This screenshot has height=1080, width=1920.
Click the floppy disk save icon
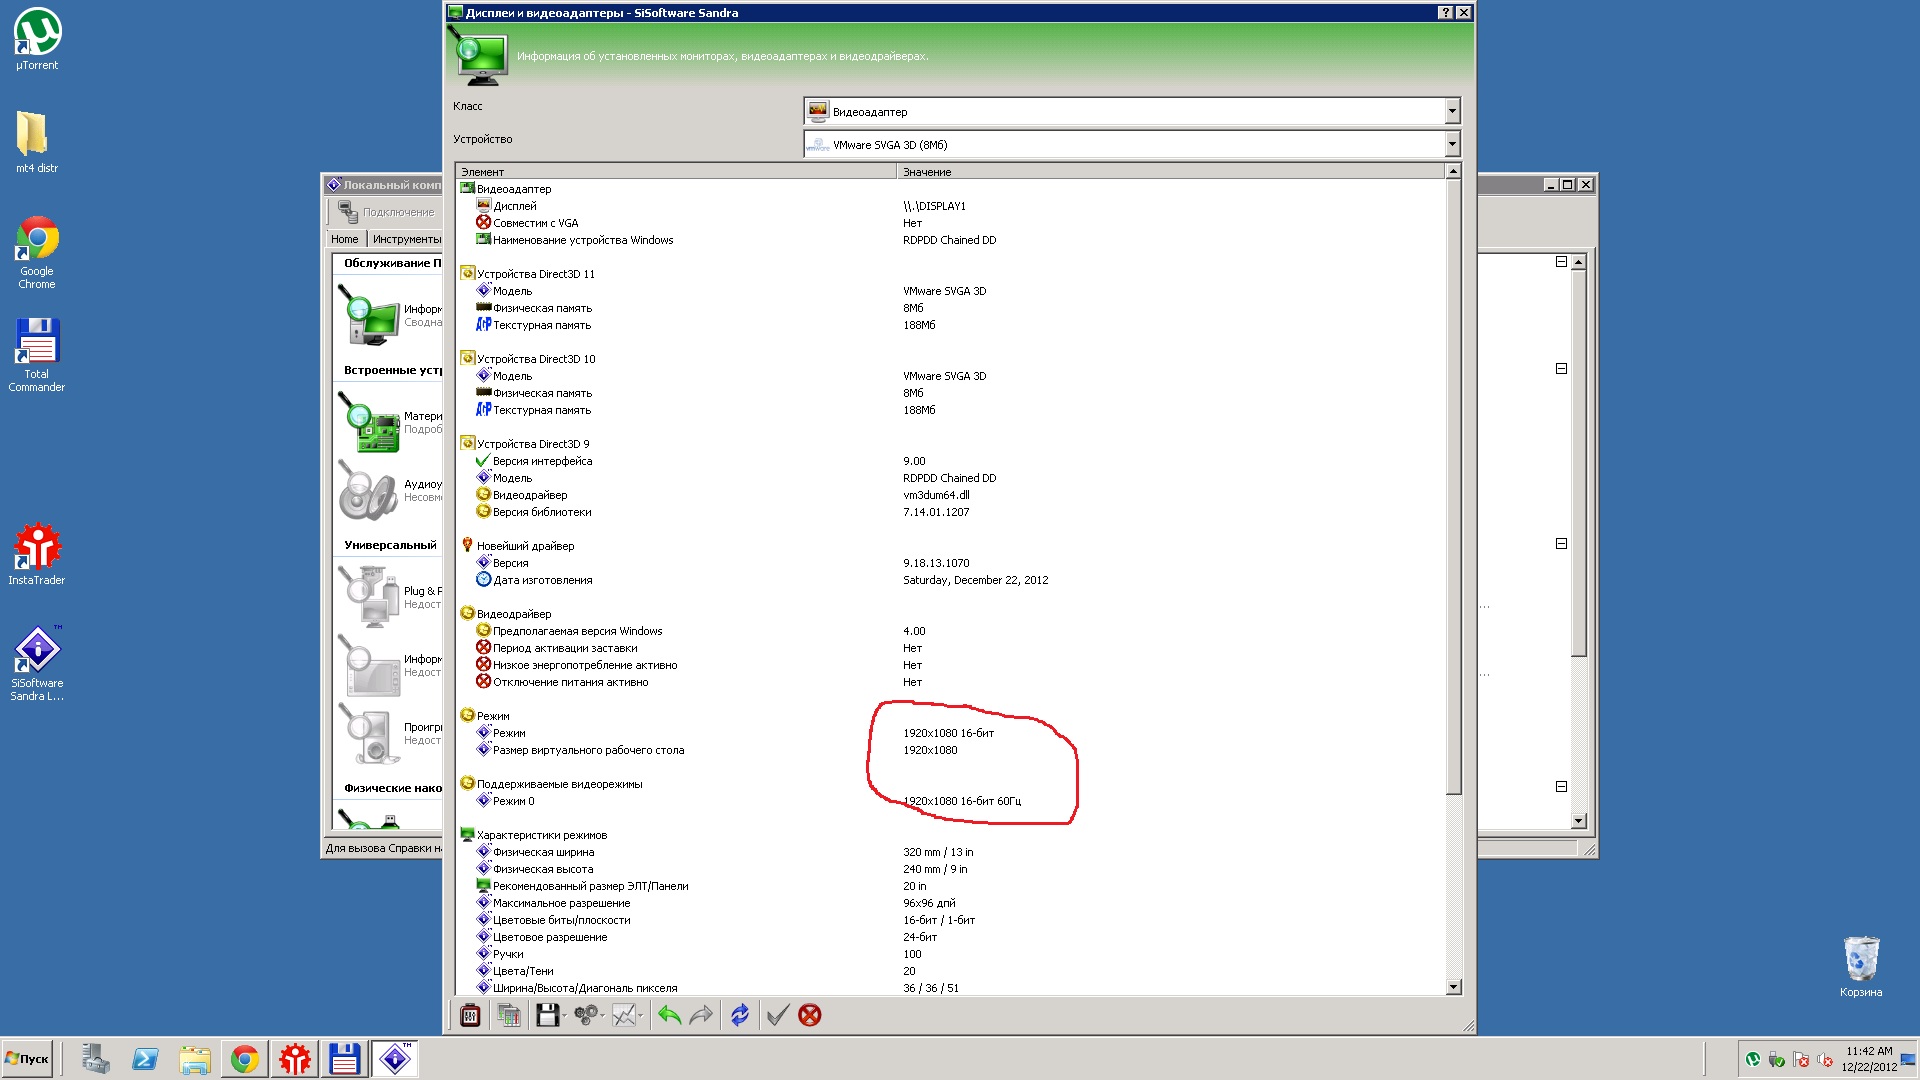546,1016
